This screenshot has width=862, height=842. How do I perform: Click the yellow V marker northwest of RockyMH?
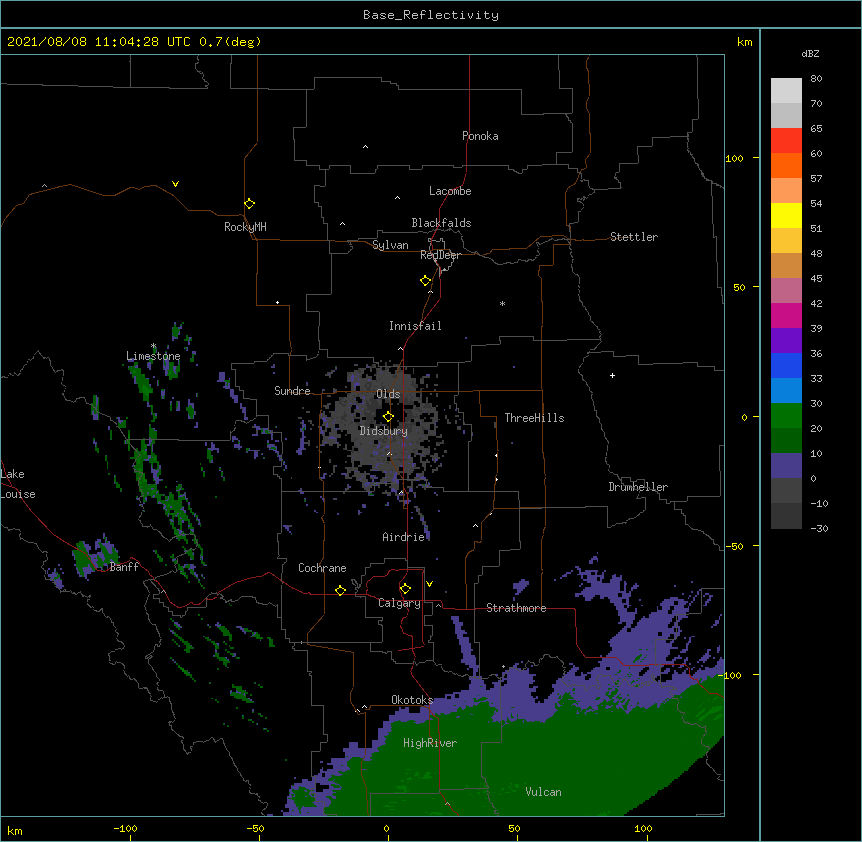(x=175, y=184)
